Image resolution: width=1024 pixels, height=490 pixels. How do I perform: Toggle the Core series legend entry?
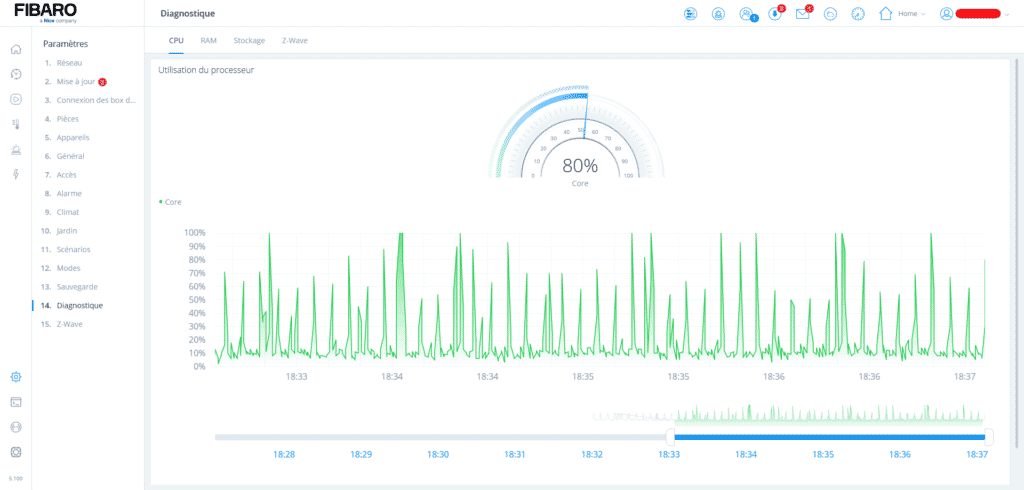[170, 202]
